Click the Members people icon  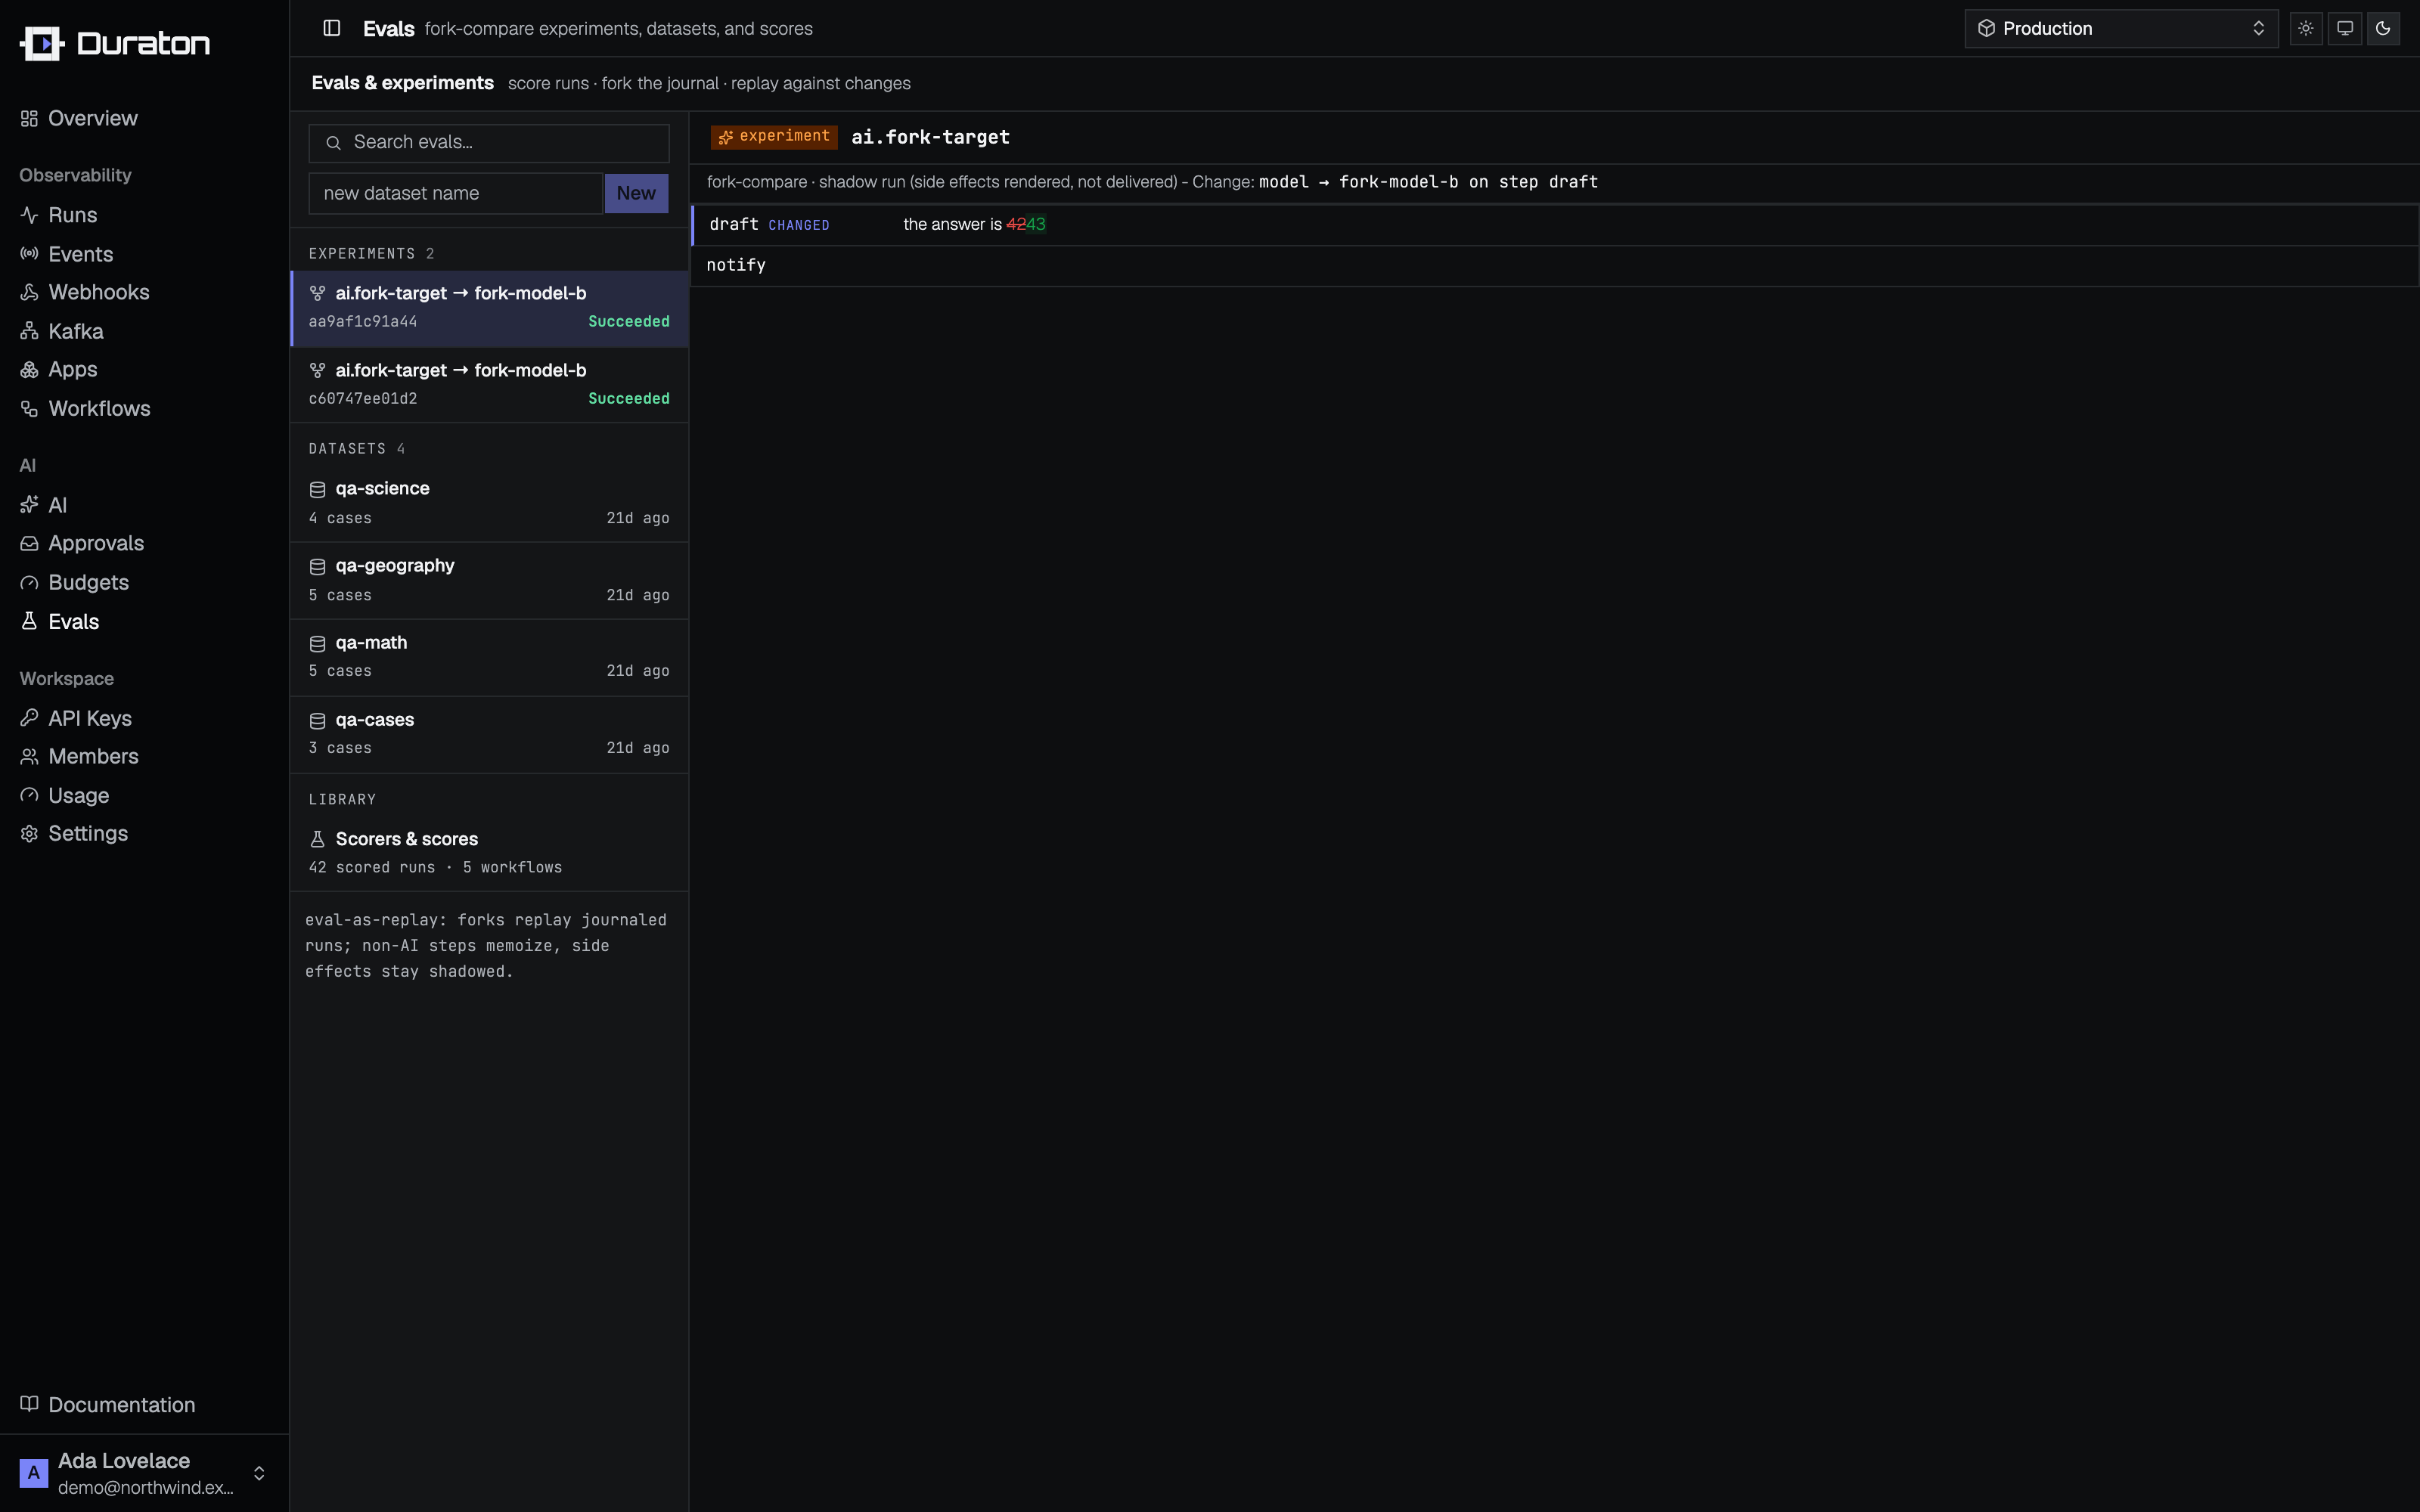click(29, 756)
